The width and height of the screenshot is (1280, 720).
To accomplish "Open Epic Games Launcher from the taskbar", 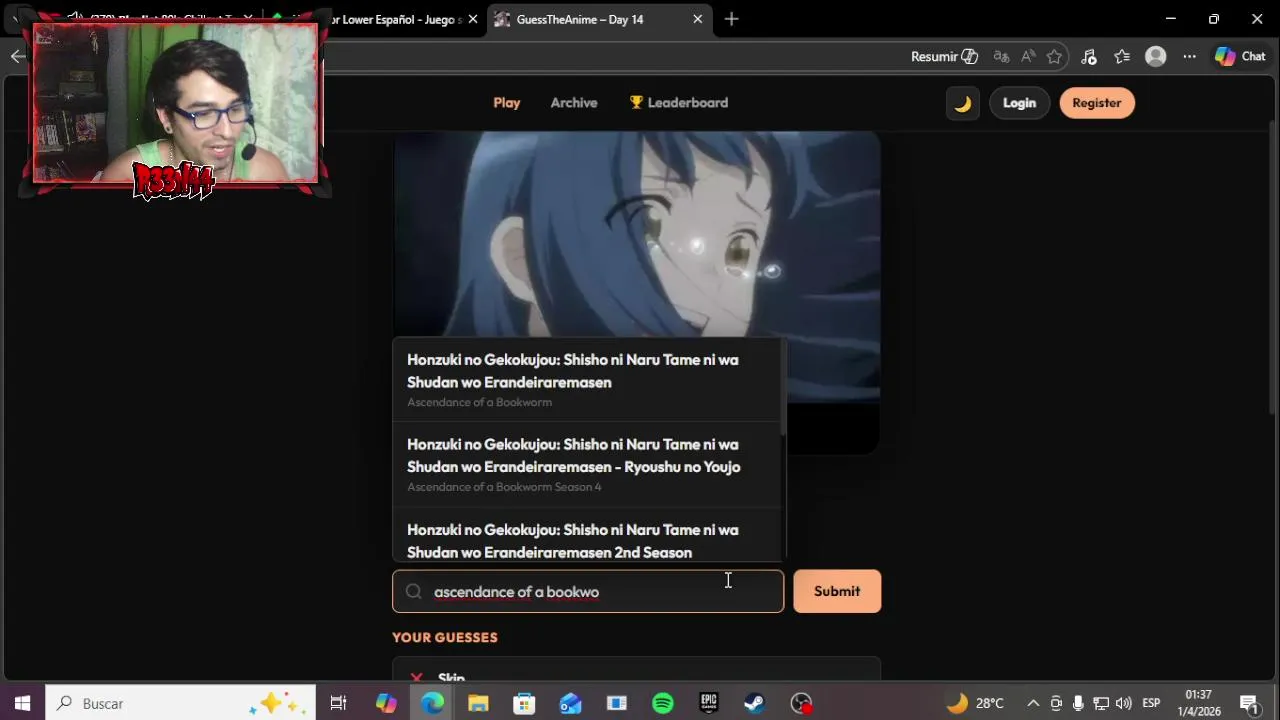I will coord(709,703).
